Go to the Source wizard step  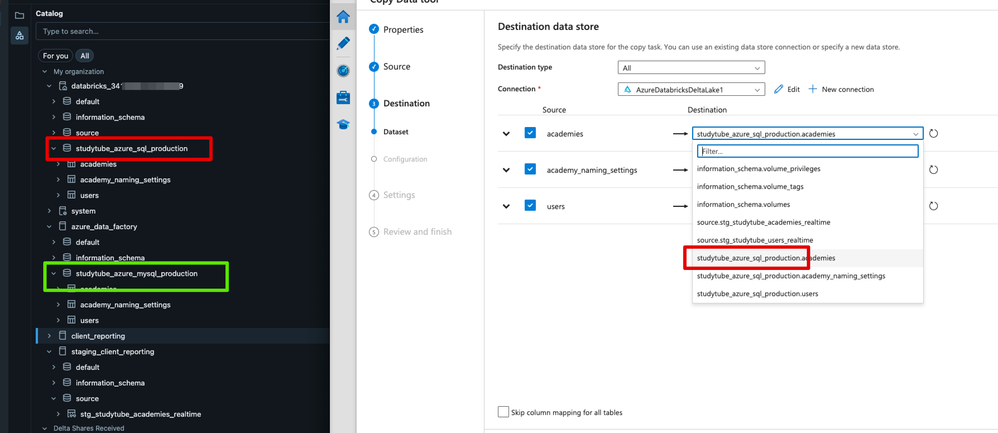pyautogui.click(x=397, y=67)
